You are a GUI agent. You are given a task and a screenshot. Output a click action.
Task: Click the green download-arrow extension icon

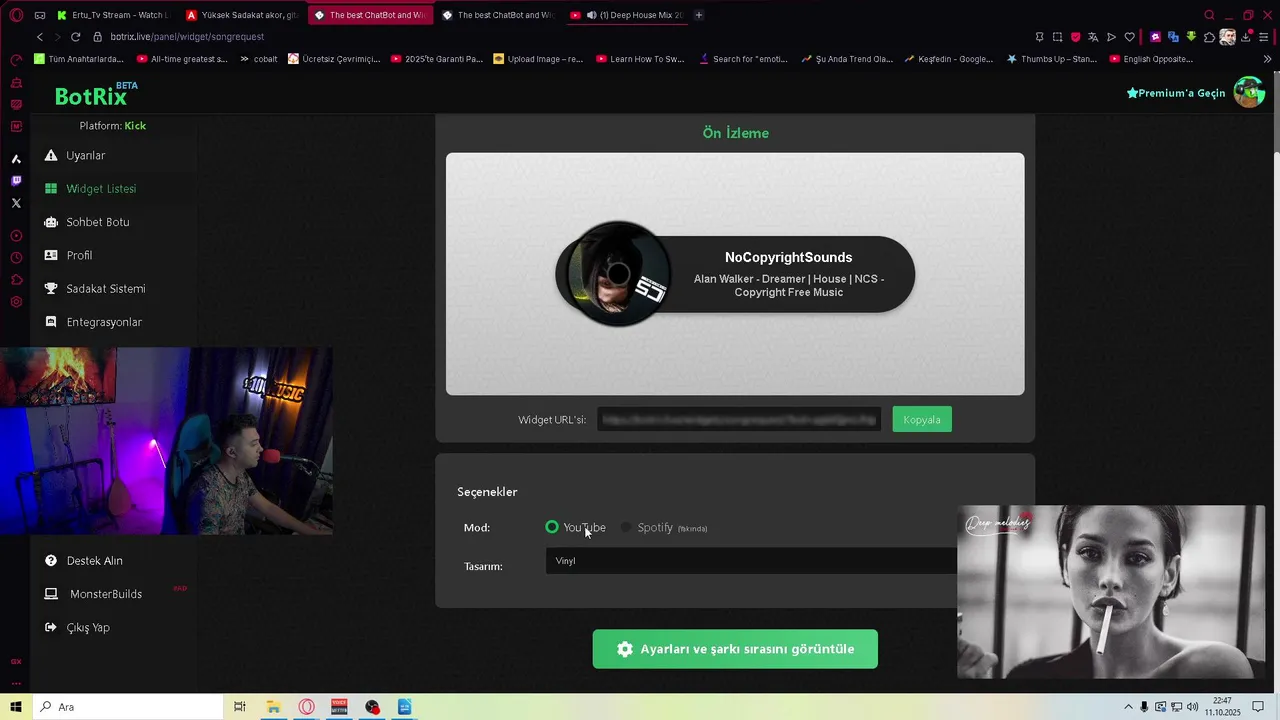[1191, 37]
